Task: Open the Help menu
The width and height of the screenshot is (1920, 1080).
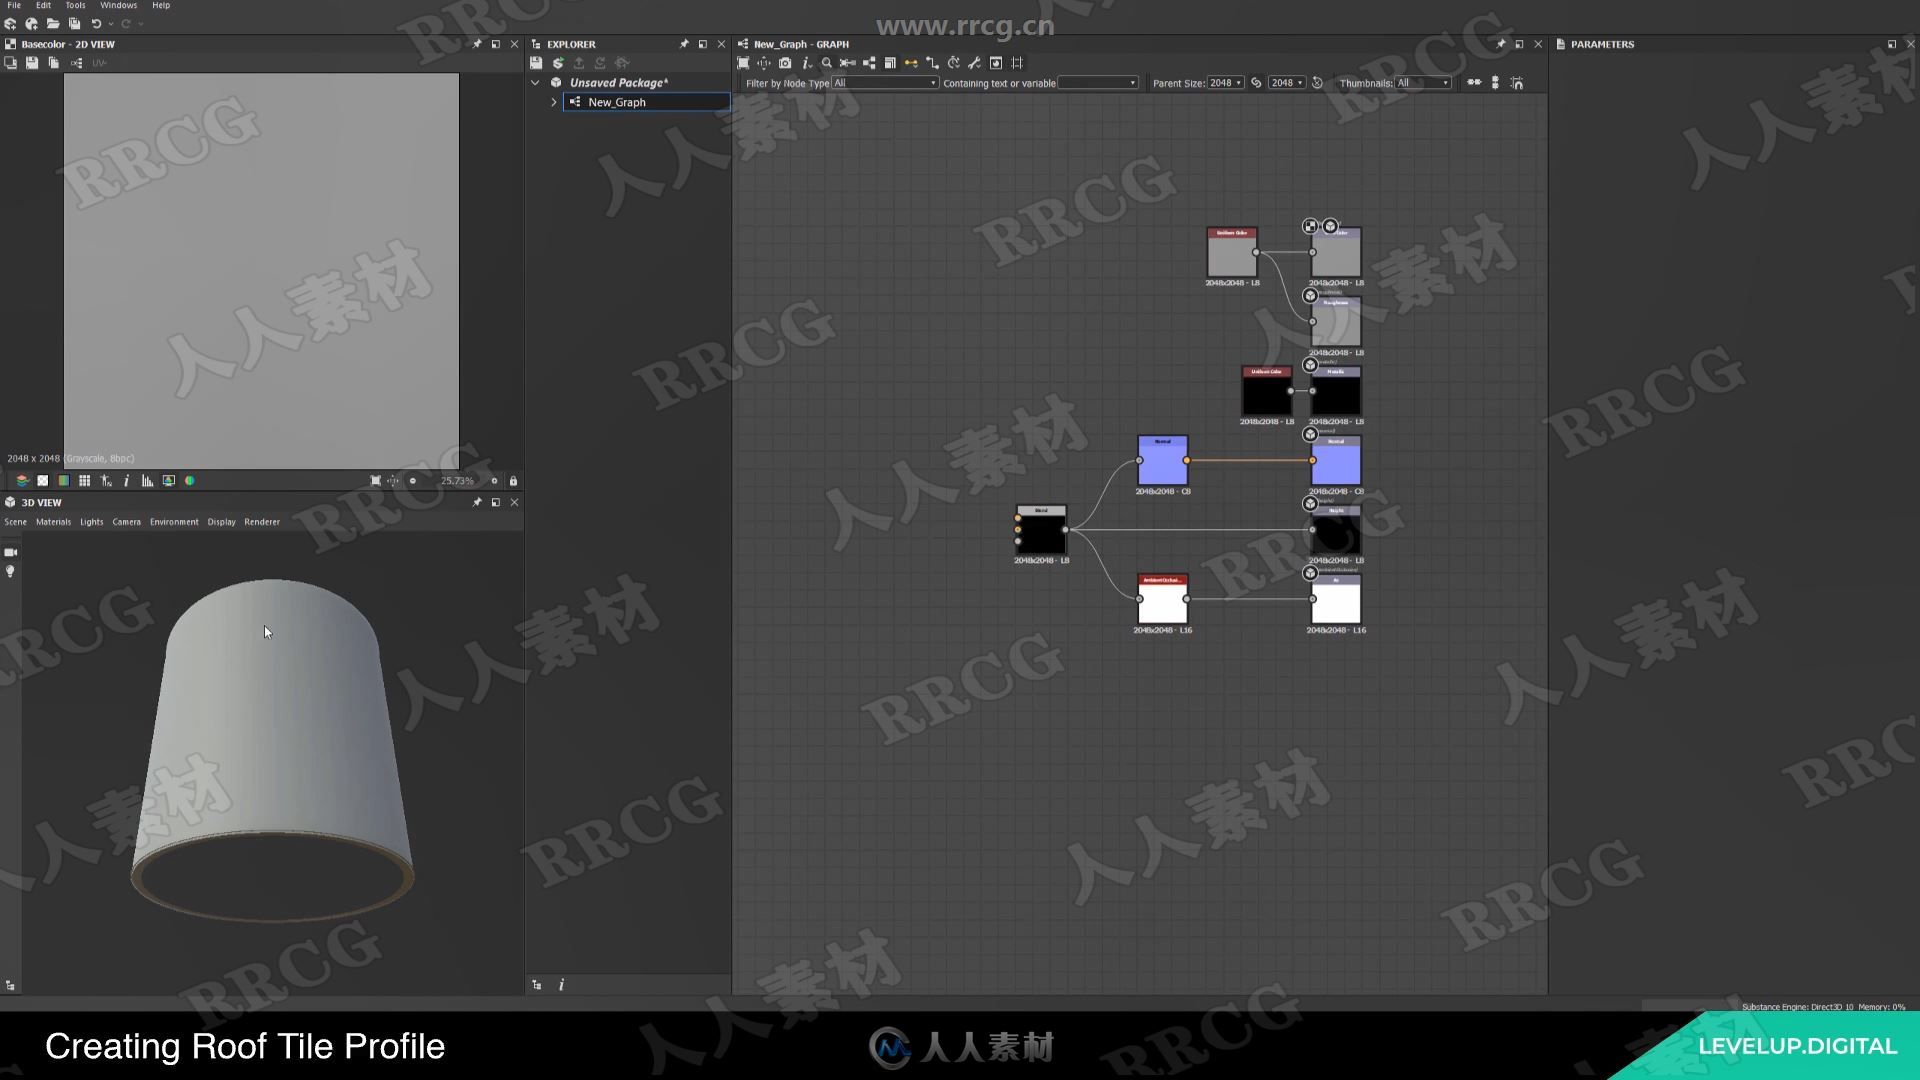Action: click(161, 5)
